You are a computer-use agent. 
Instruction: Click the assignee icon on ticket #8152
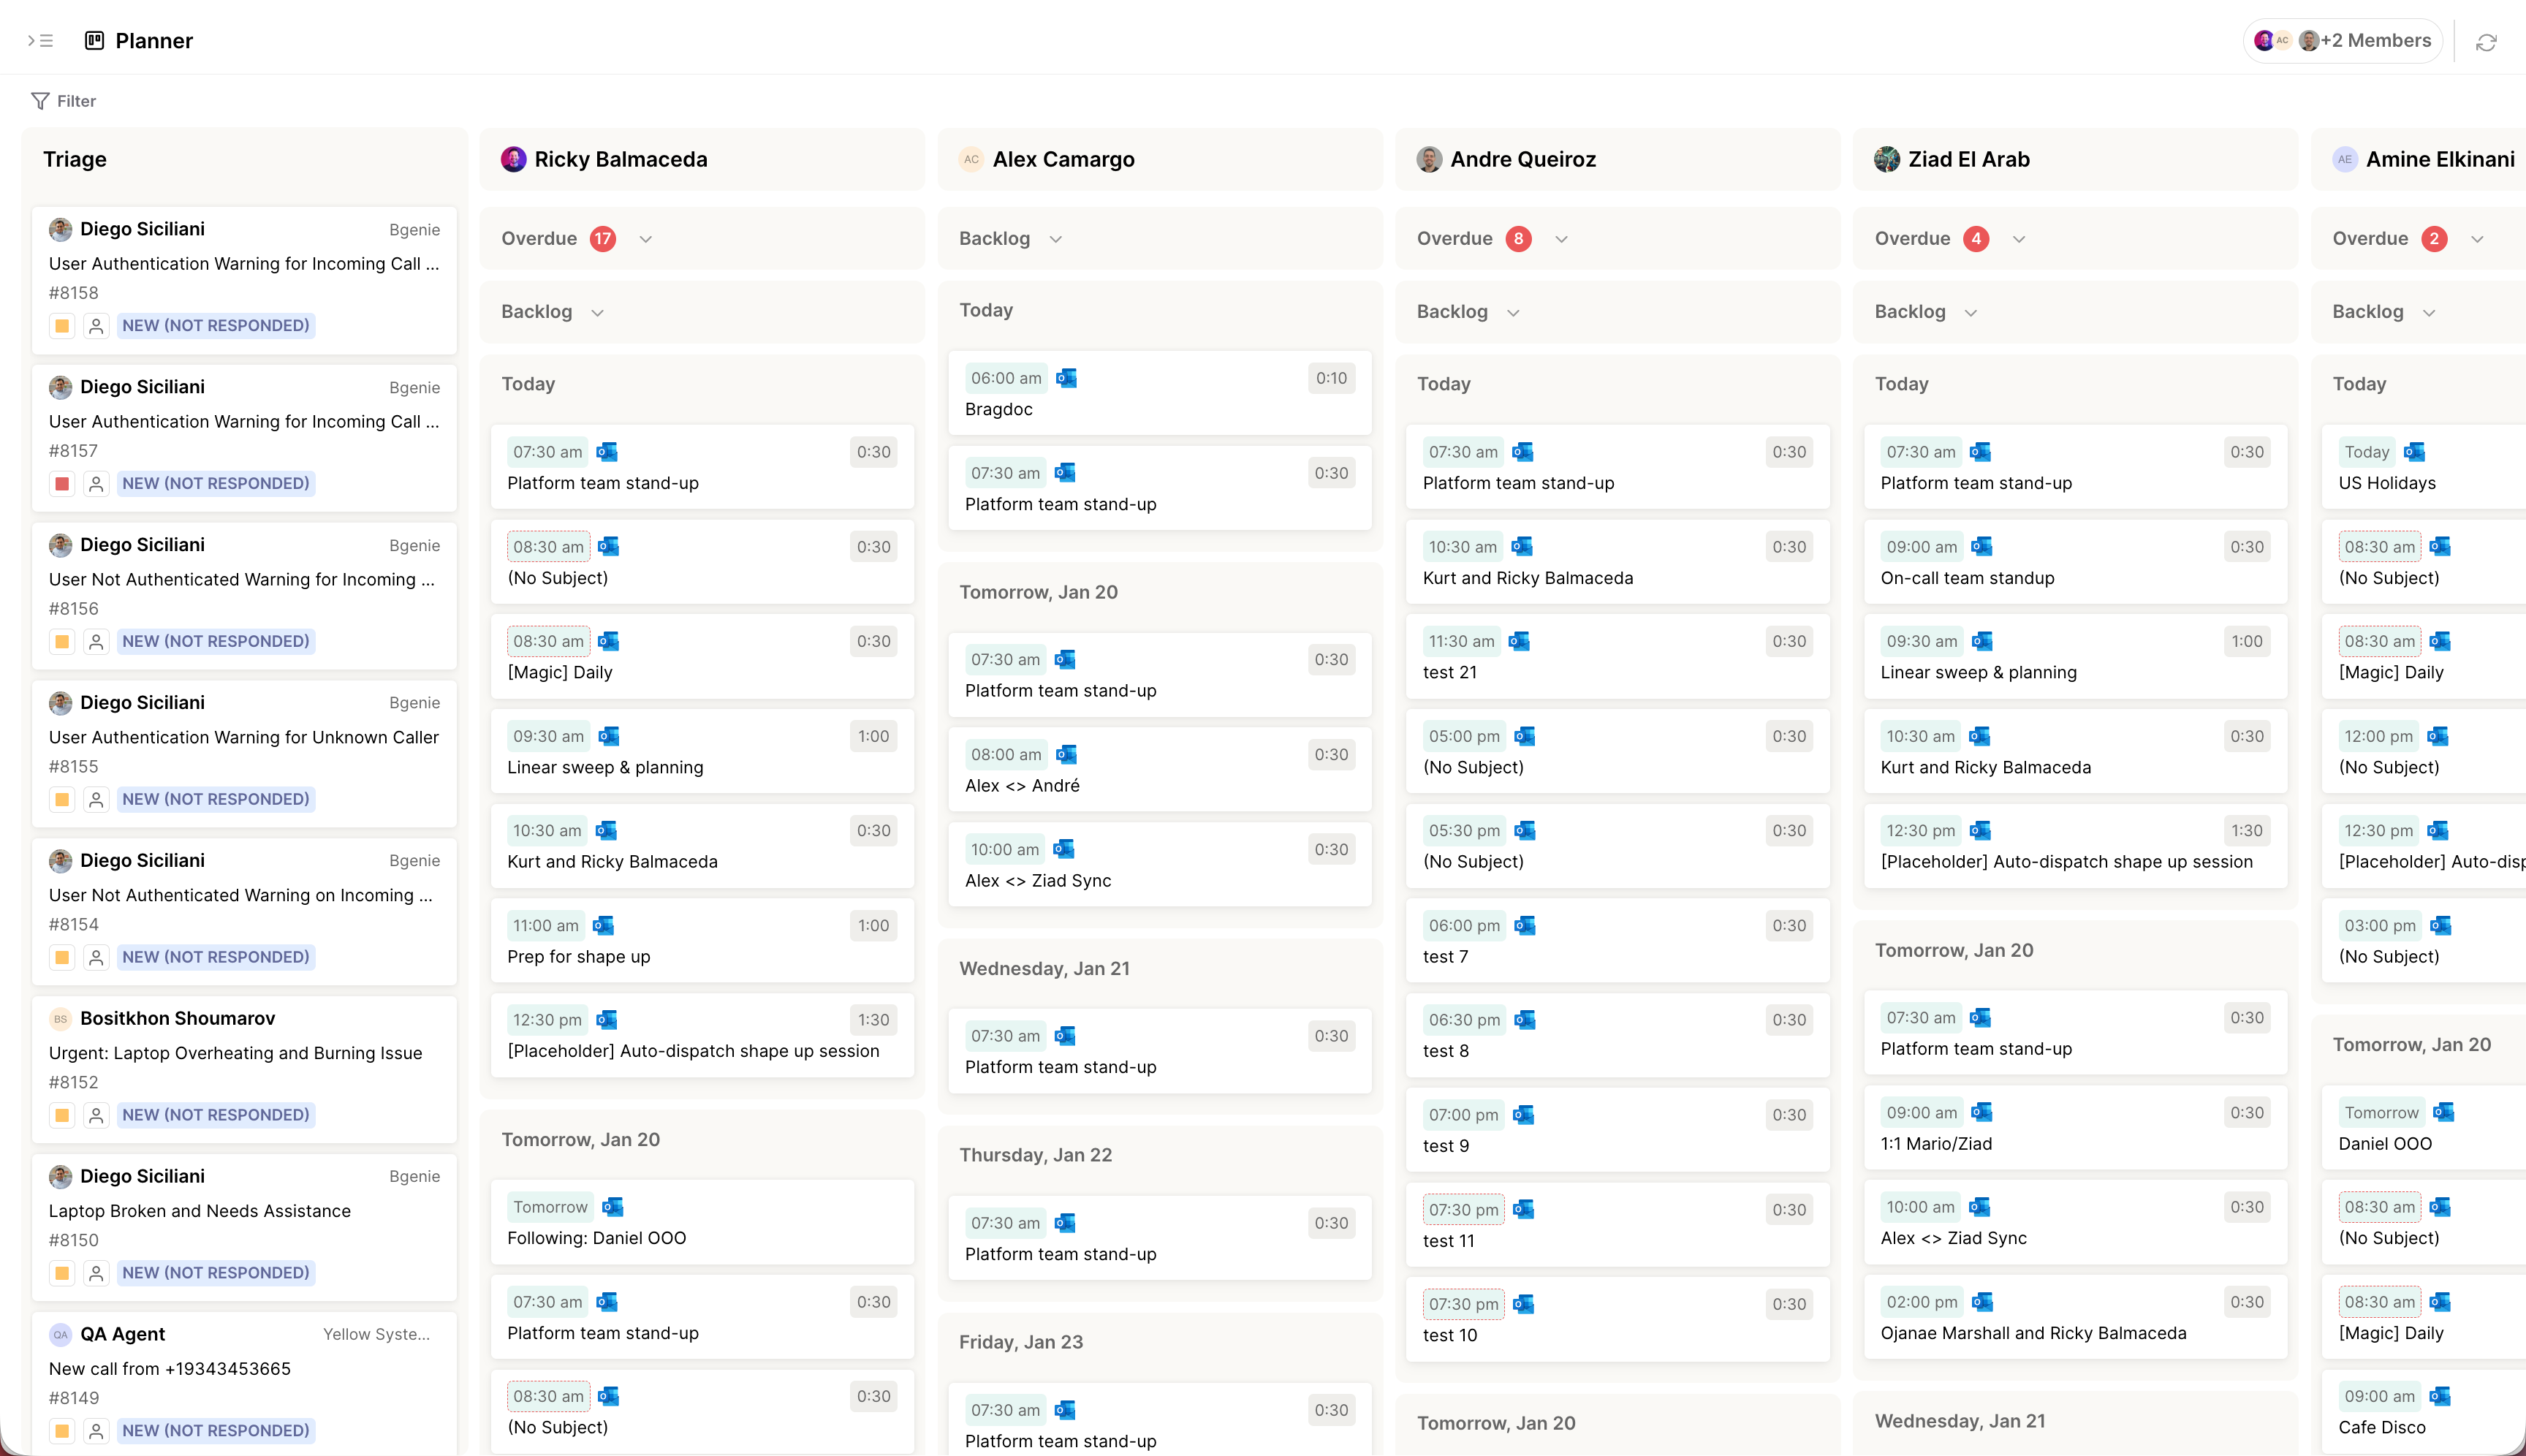[x=96, y=1115]
